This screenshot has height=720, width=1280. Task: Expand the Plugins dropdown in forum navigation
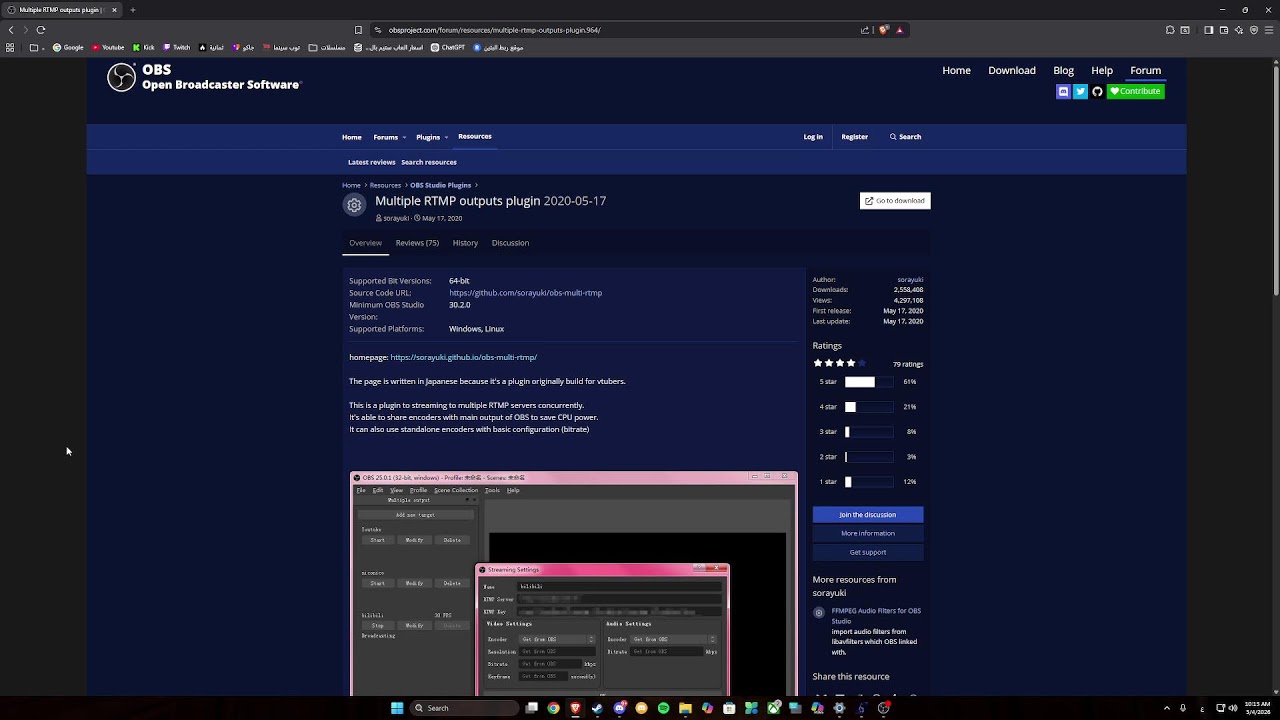(x=446, y=137)
